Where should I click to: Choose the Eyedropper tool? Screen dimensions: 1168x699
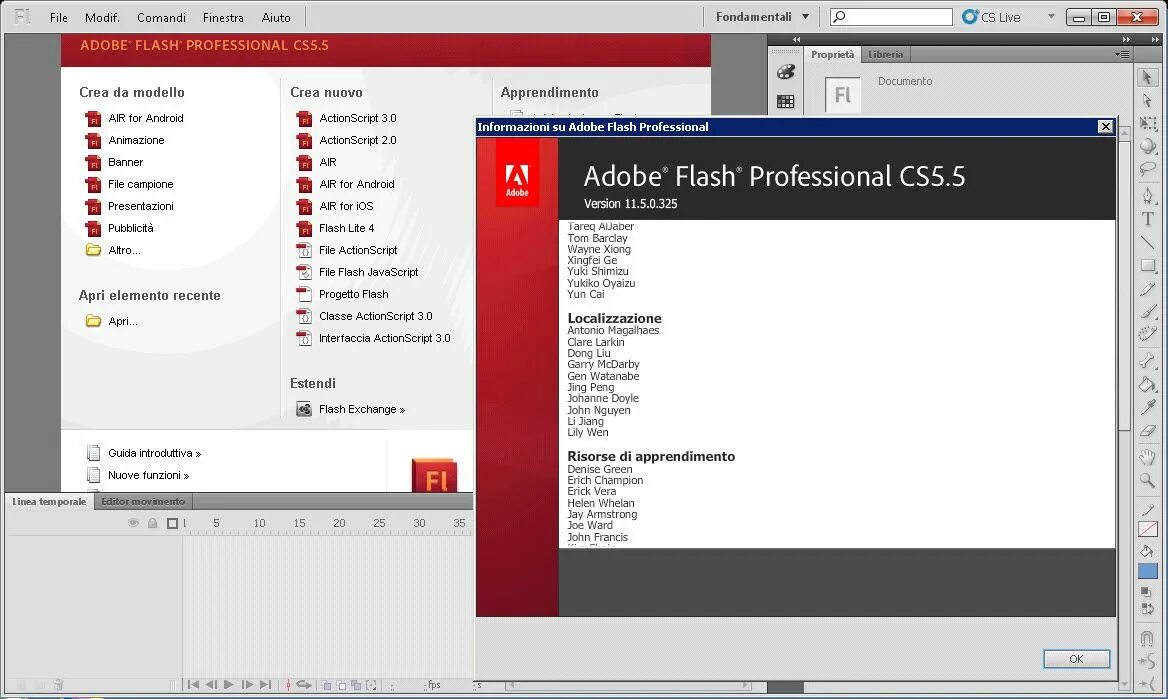tap(1148, 407)
